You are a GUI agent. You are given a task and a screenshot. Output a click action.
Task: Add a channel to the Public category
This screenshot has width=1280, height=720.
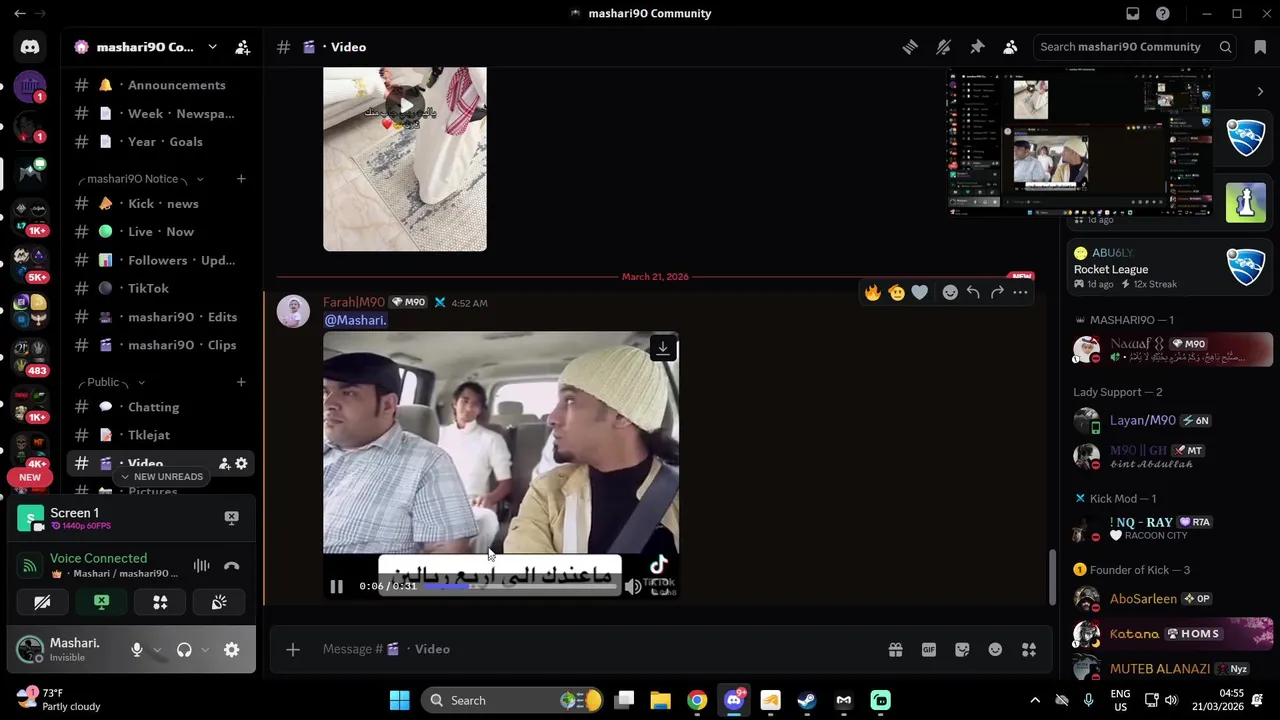tap(241, 382)
